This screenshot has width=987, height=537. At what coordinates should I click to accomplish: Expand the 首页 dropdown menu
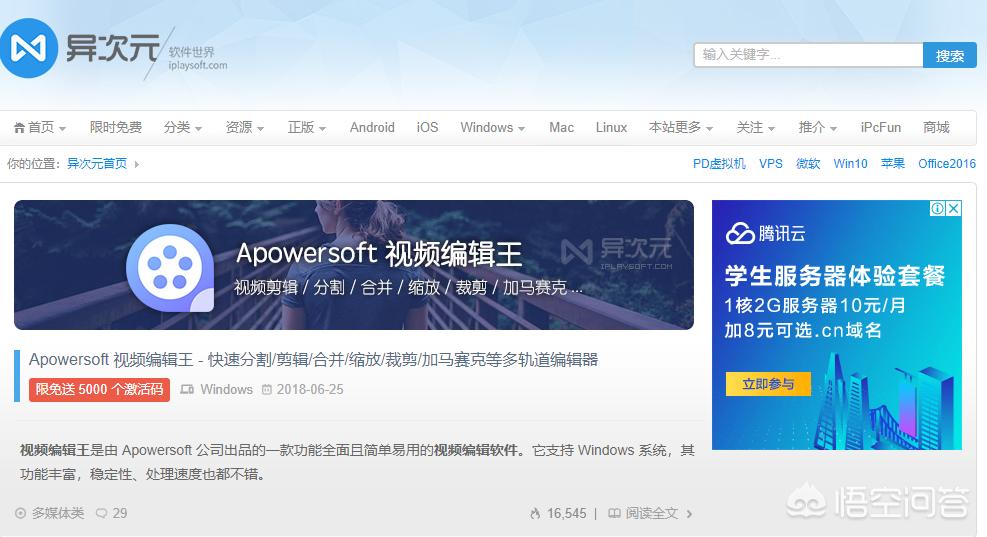click(x=62, y=128)
